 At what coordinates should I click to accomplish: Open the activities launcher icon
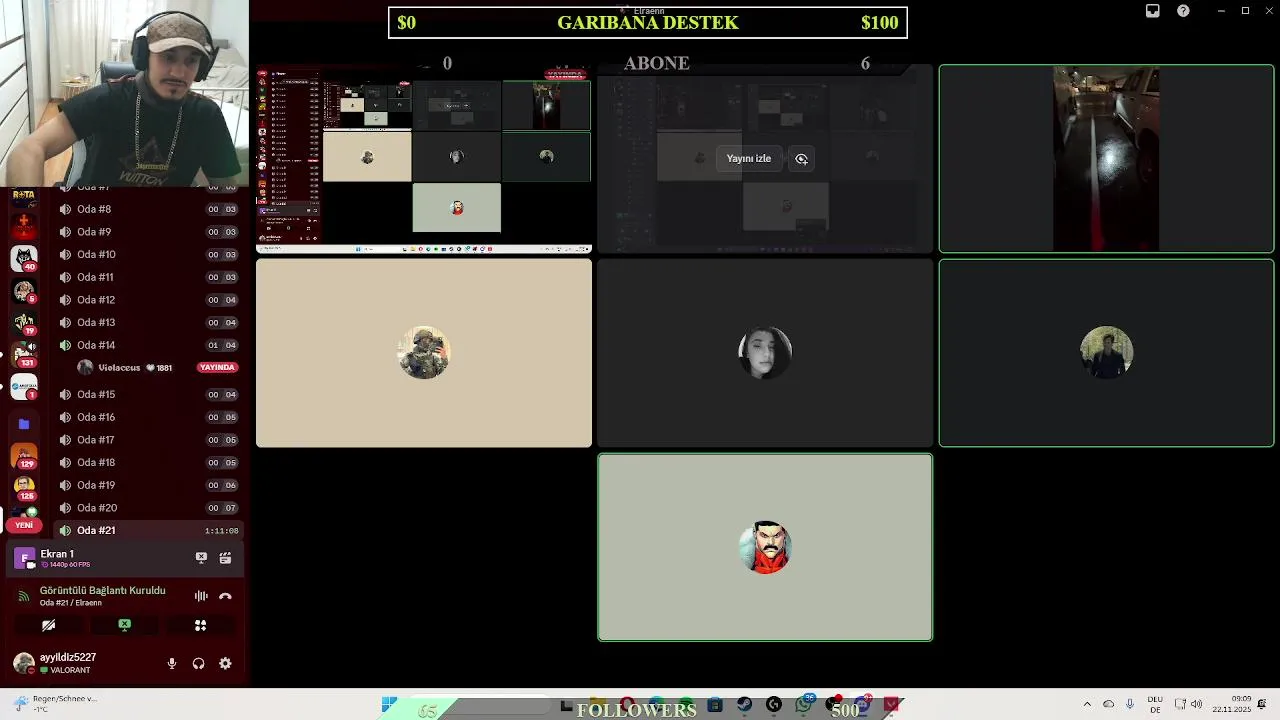point(200,625)
